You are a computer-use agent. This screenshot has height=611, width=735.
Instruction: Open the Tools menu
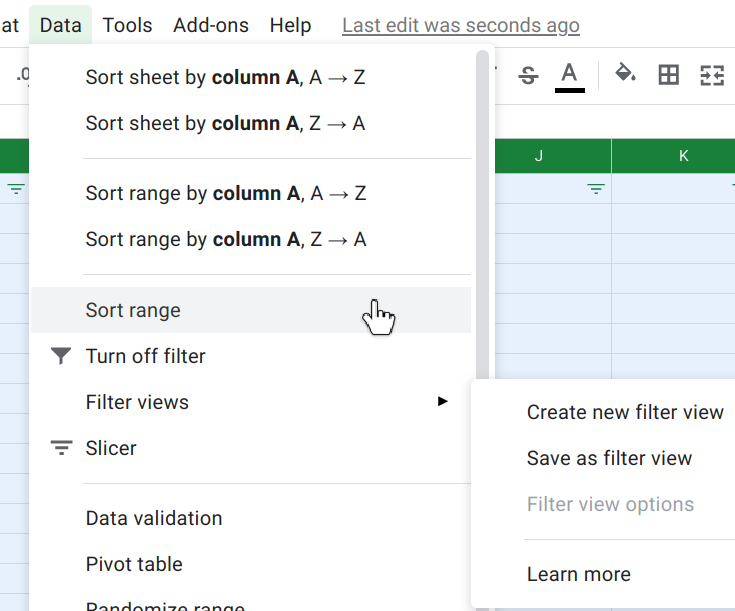[x=127, y=25]
